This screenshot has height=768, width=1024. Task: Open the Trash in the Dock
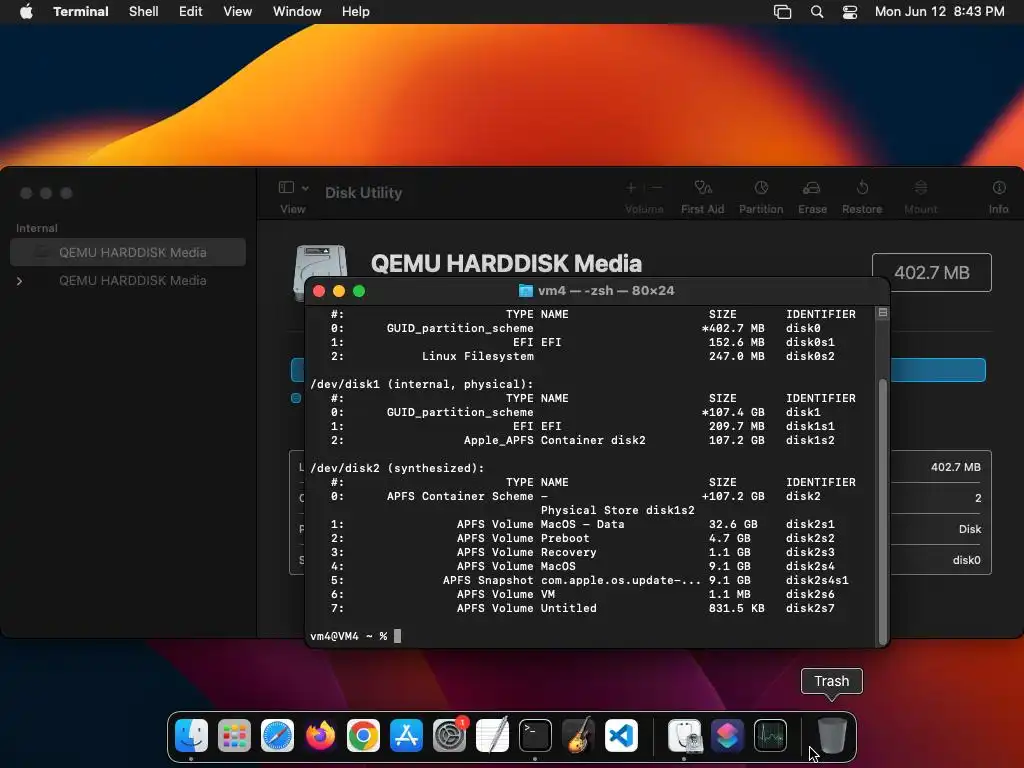(832, 735)
